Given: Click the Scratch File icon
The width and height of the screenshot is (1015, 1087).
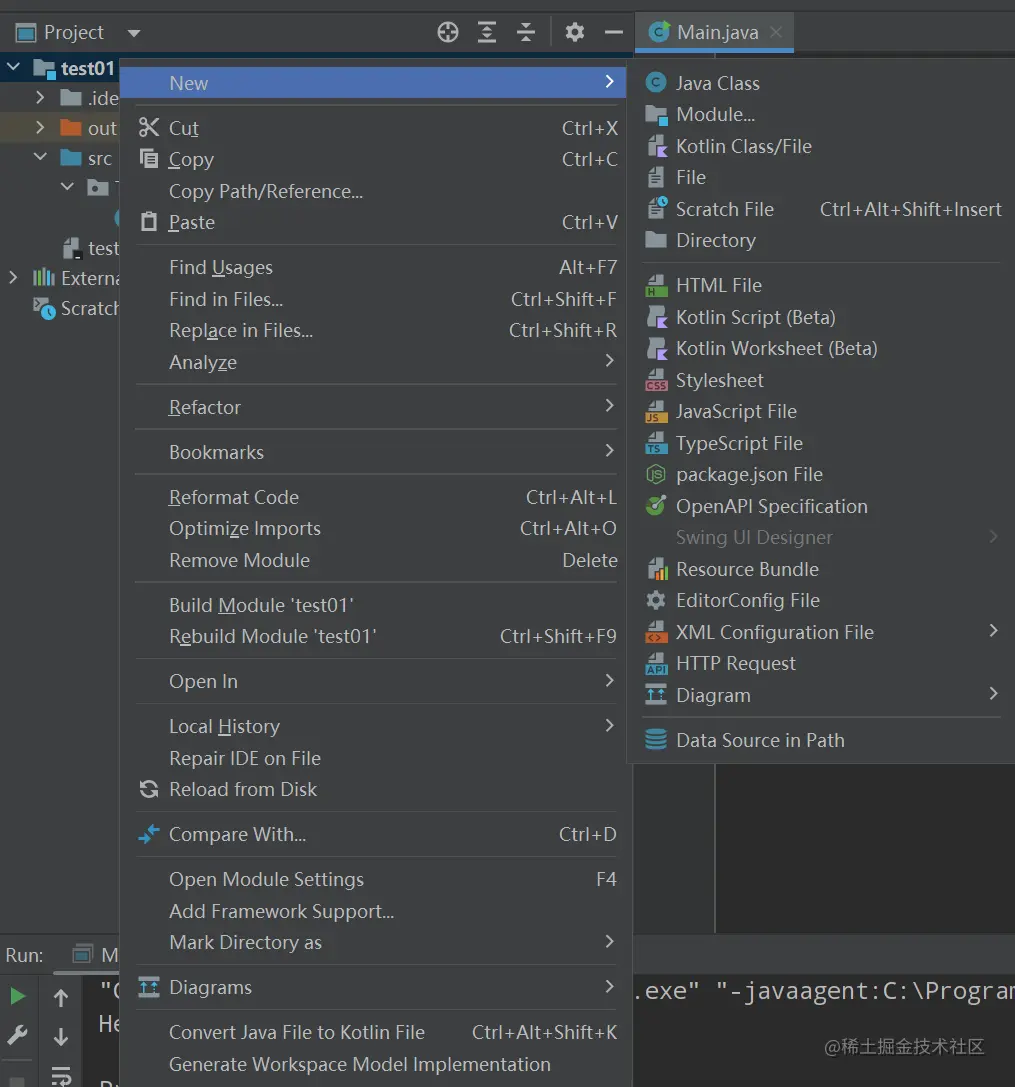Looking at the screenshot, I should [x=656, y=209].
